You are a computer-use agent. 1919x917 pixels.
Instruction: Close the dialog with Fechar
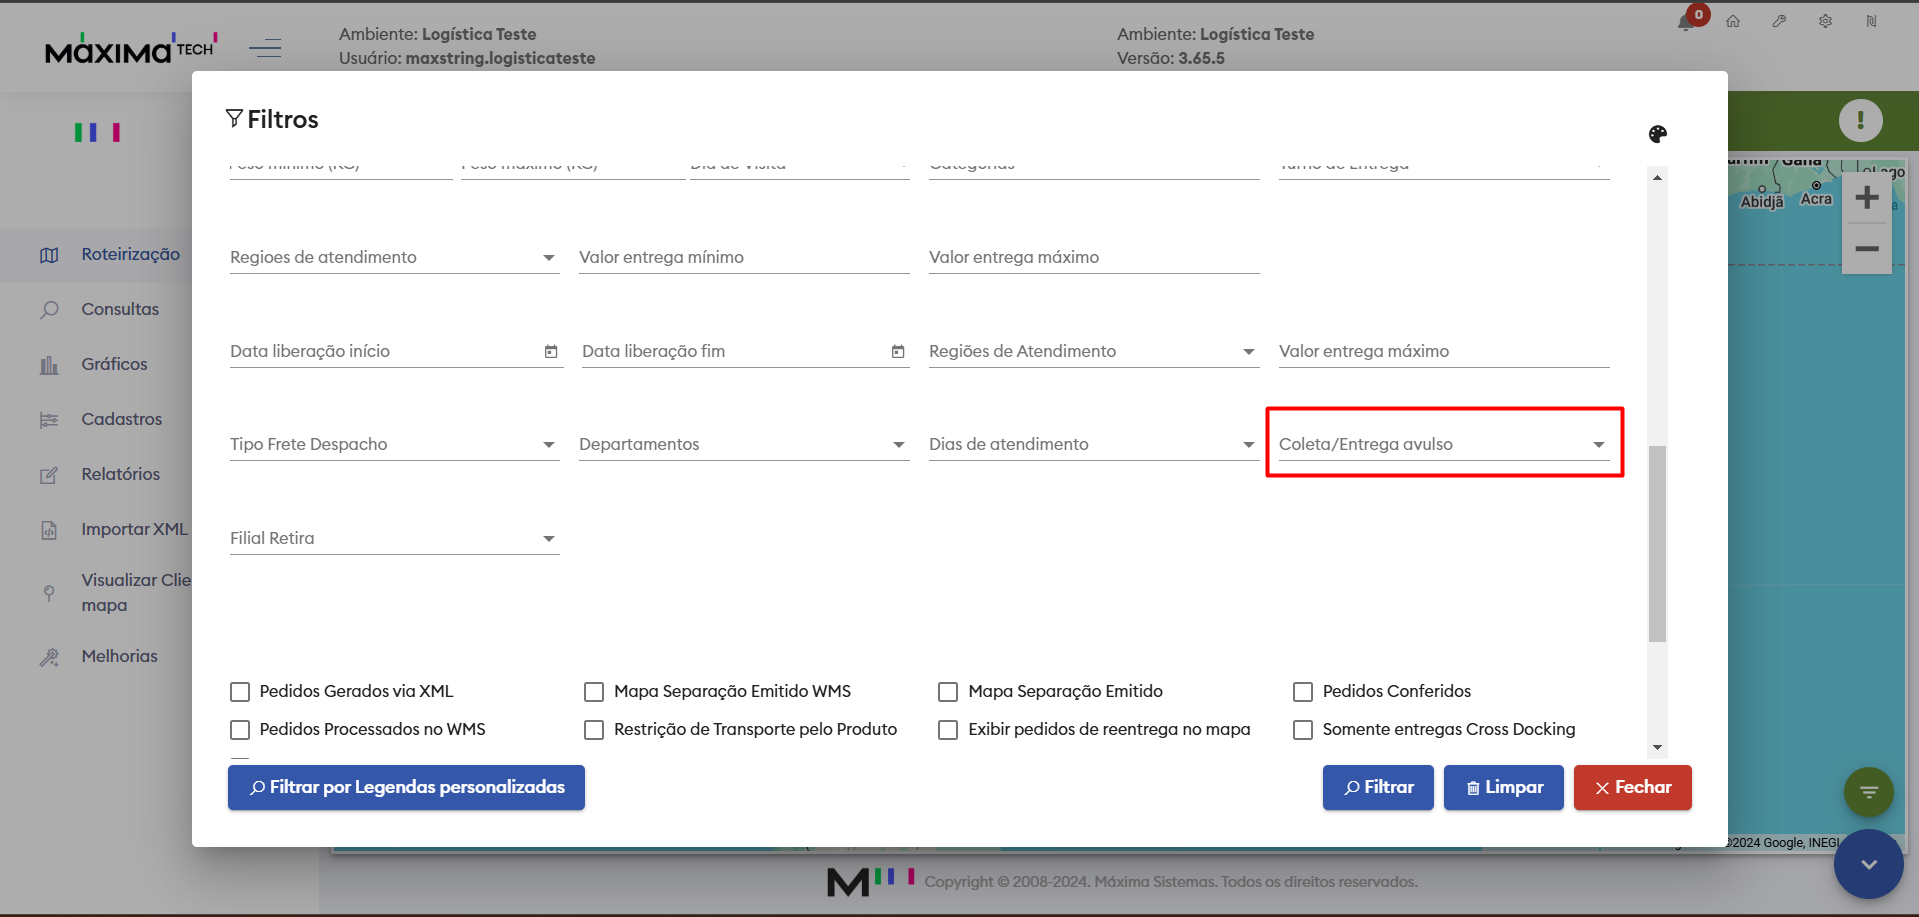tap(1633, 788)
